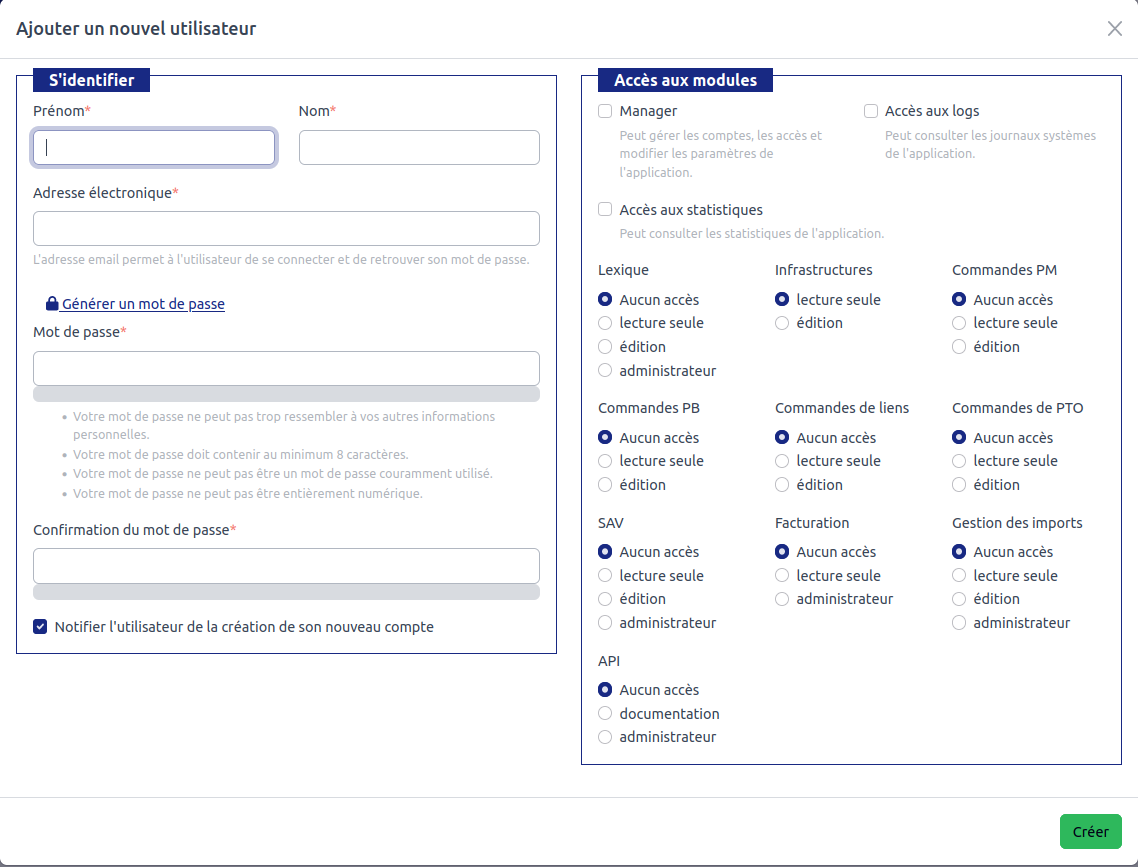The image size is (1138, 867).
Task: Click the Adresse électronique field
Action: [x=286, y=228]
